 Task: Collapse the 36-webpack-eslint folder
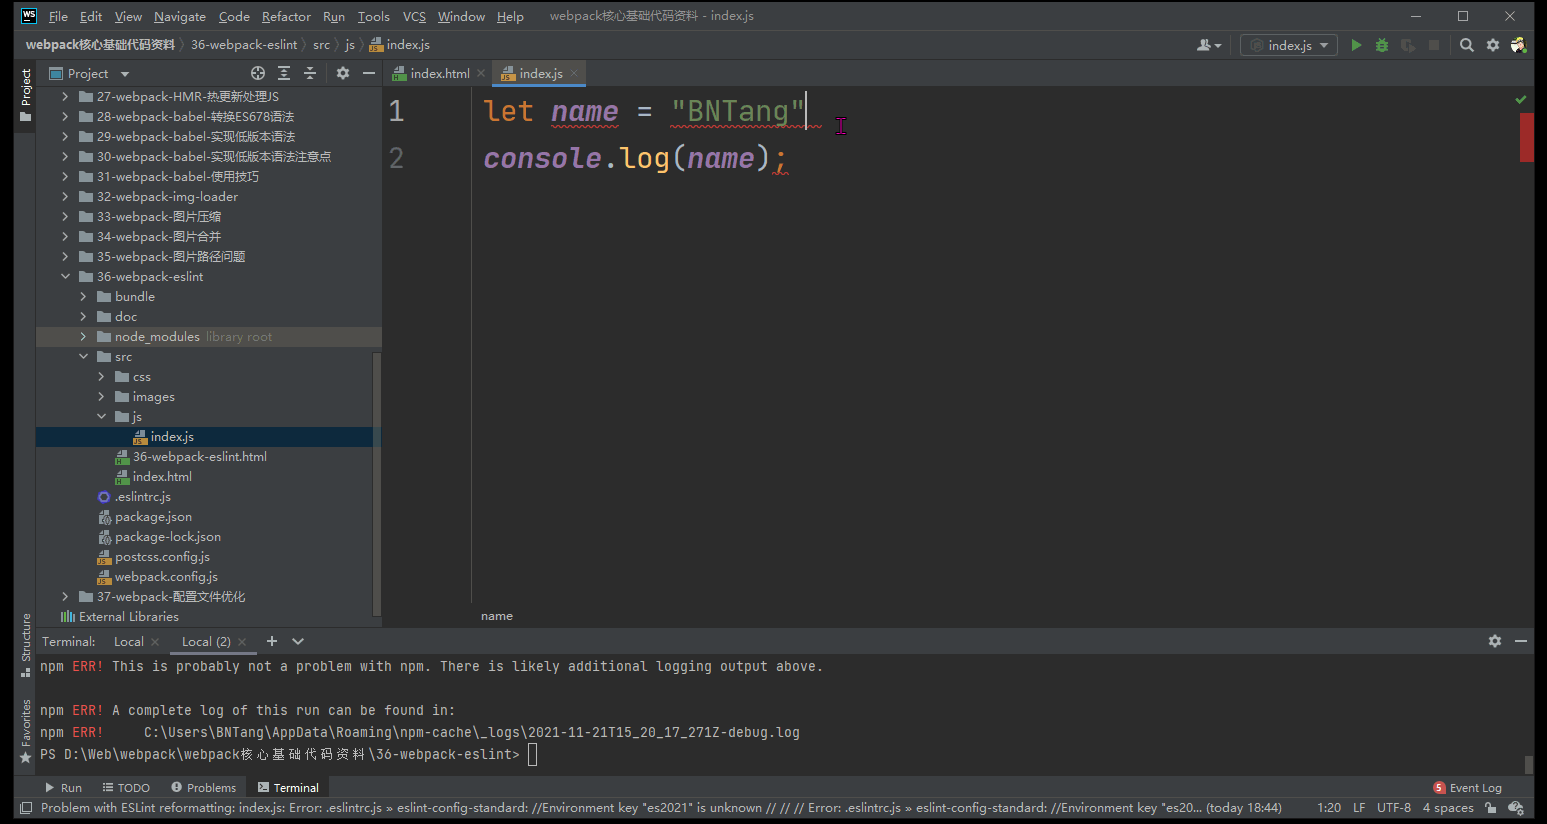tap(65, 277)
